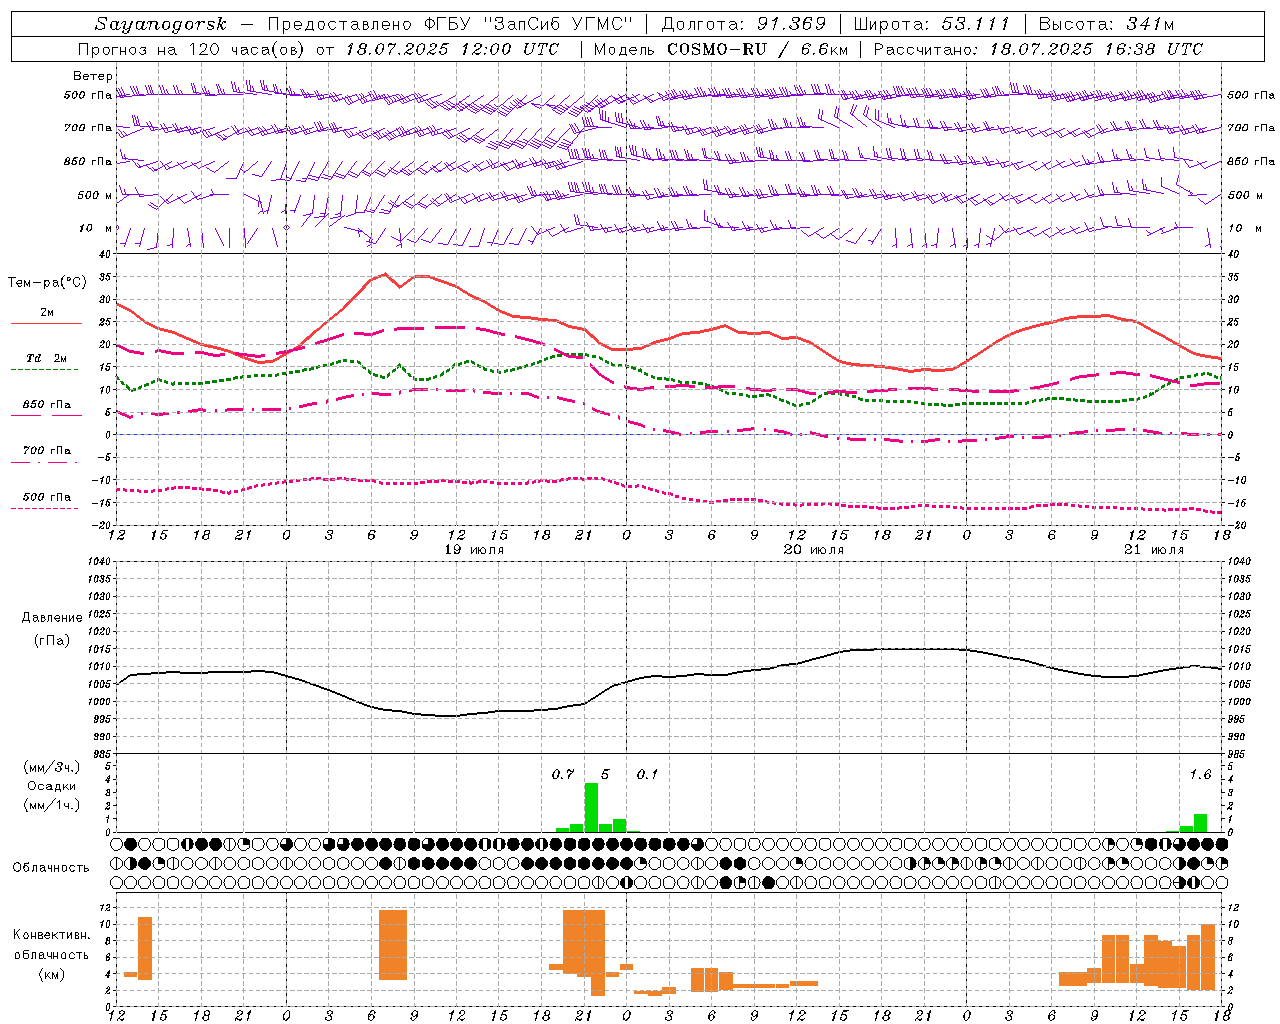Viewport: 1280px width, 1024px height.
Task: Select the '21 июля' date label
Action: coord(1154,550)
